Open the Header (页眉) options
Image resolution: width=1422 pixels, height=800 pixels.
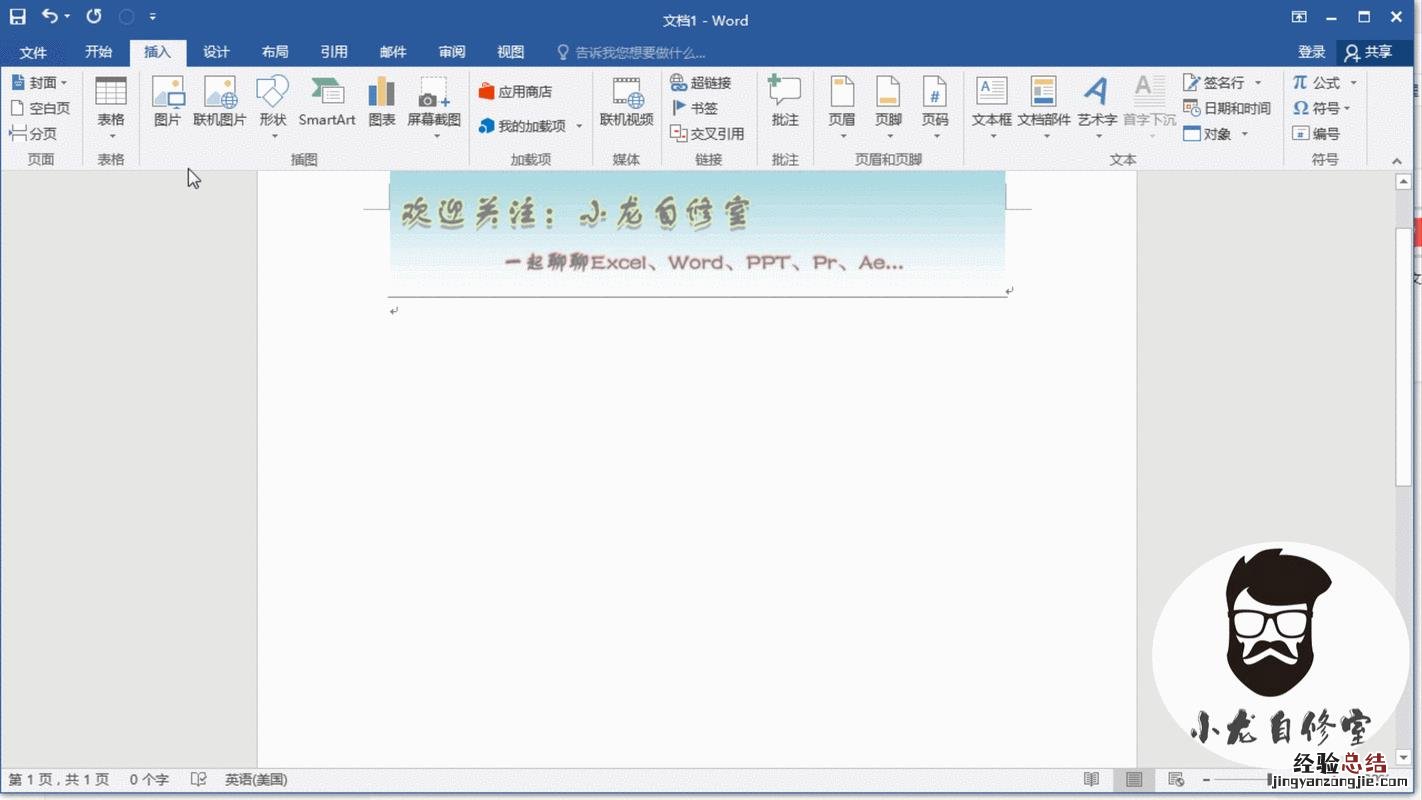click(x=842, y=108)
